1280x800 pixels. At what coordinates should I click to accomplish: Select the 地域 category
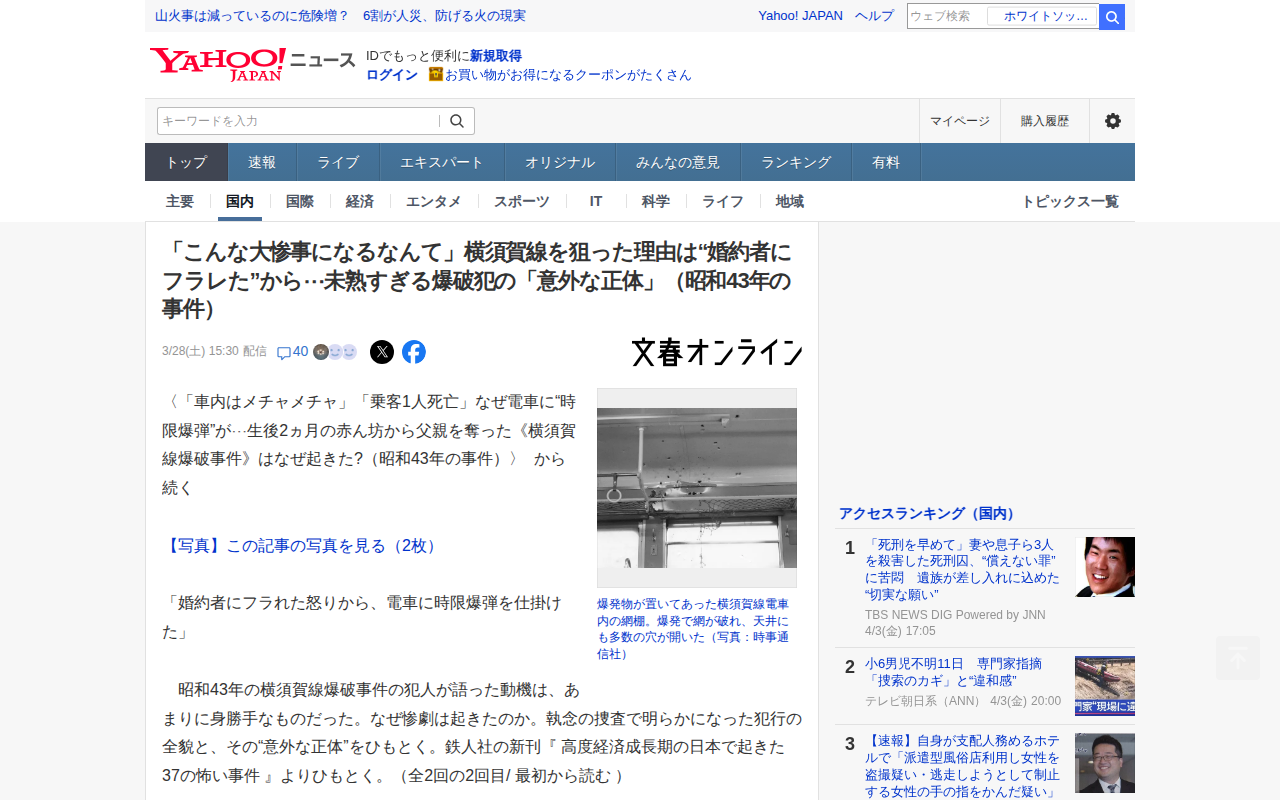pos(790,201)
